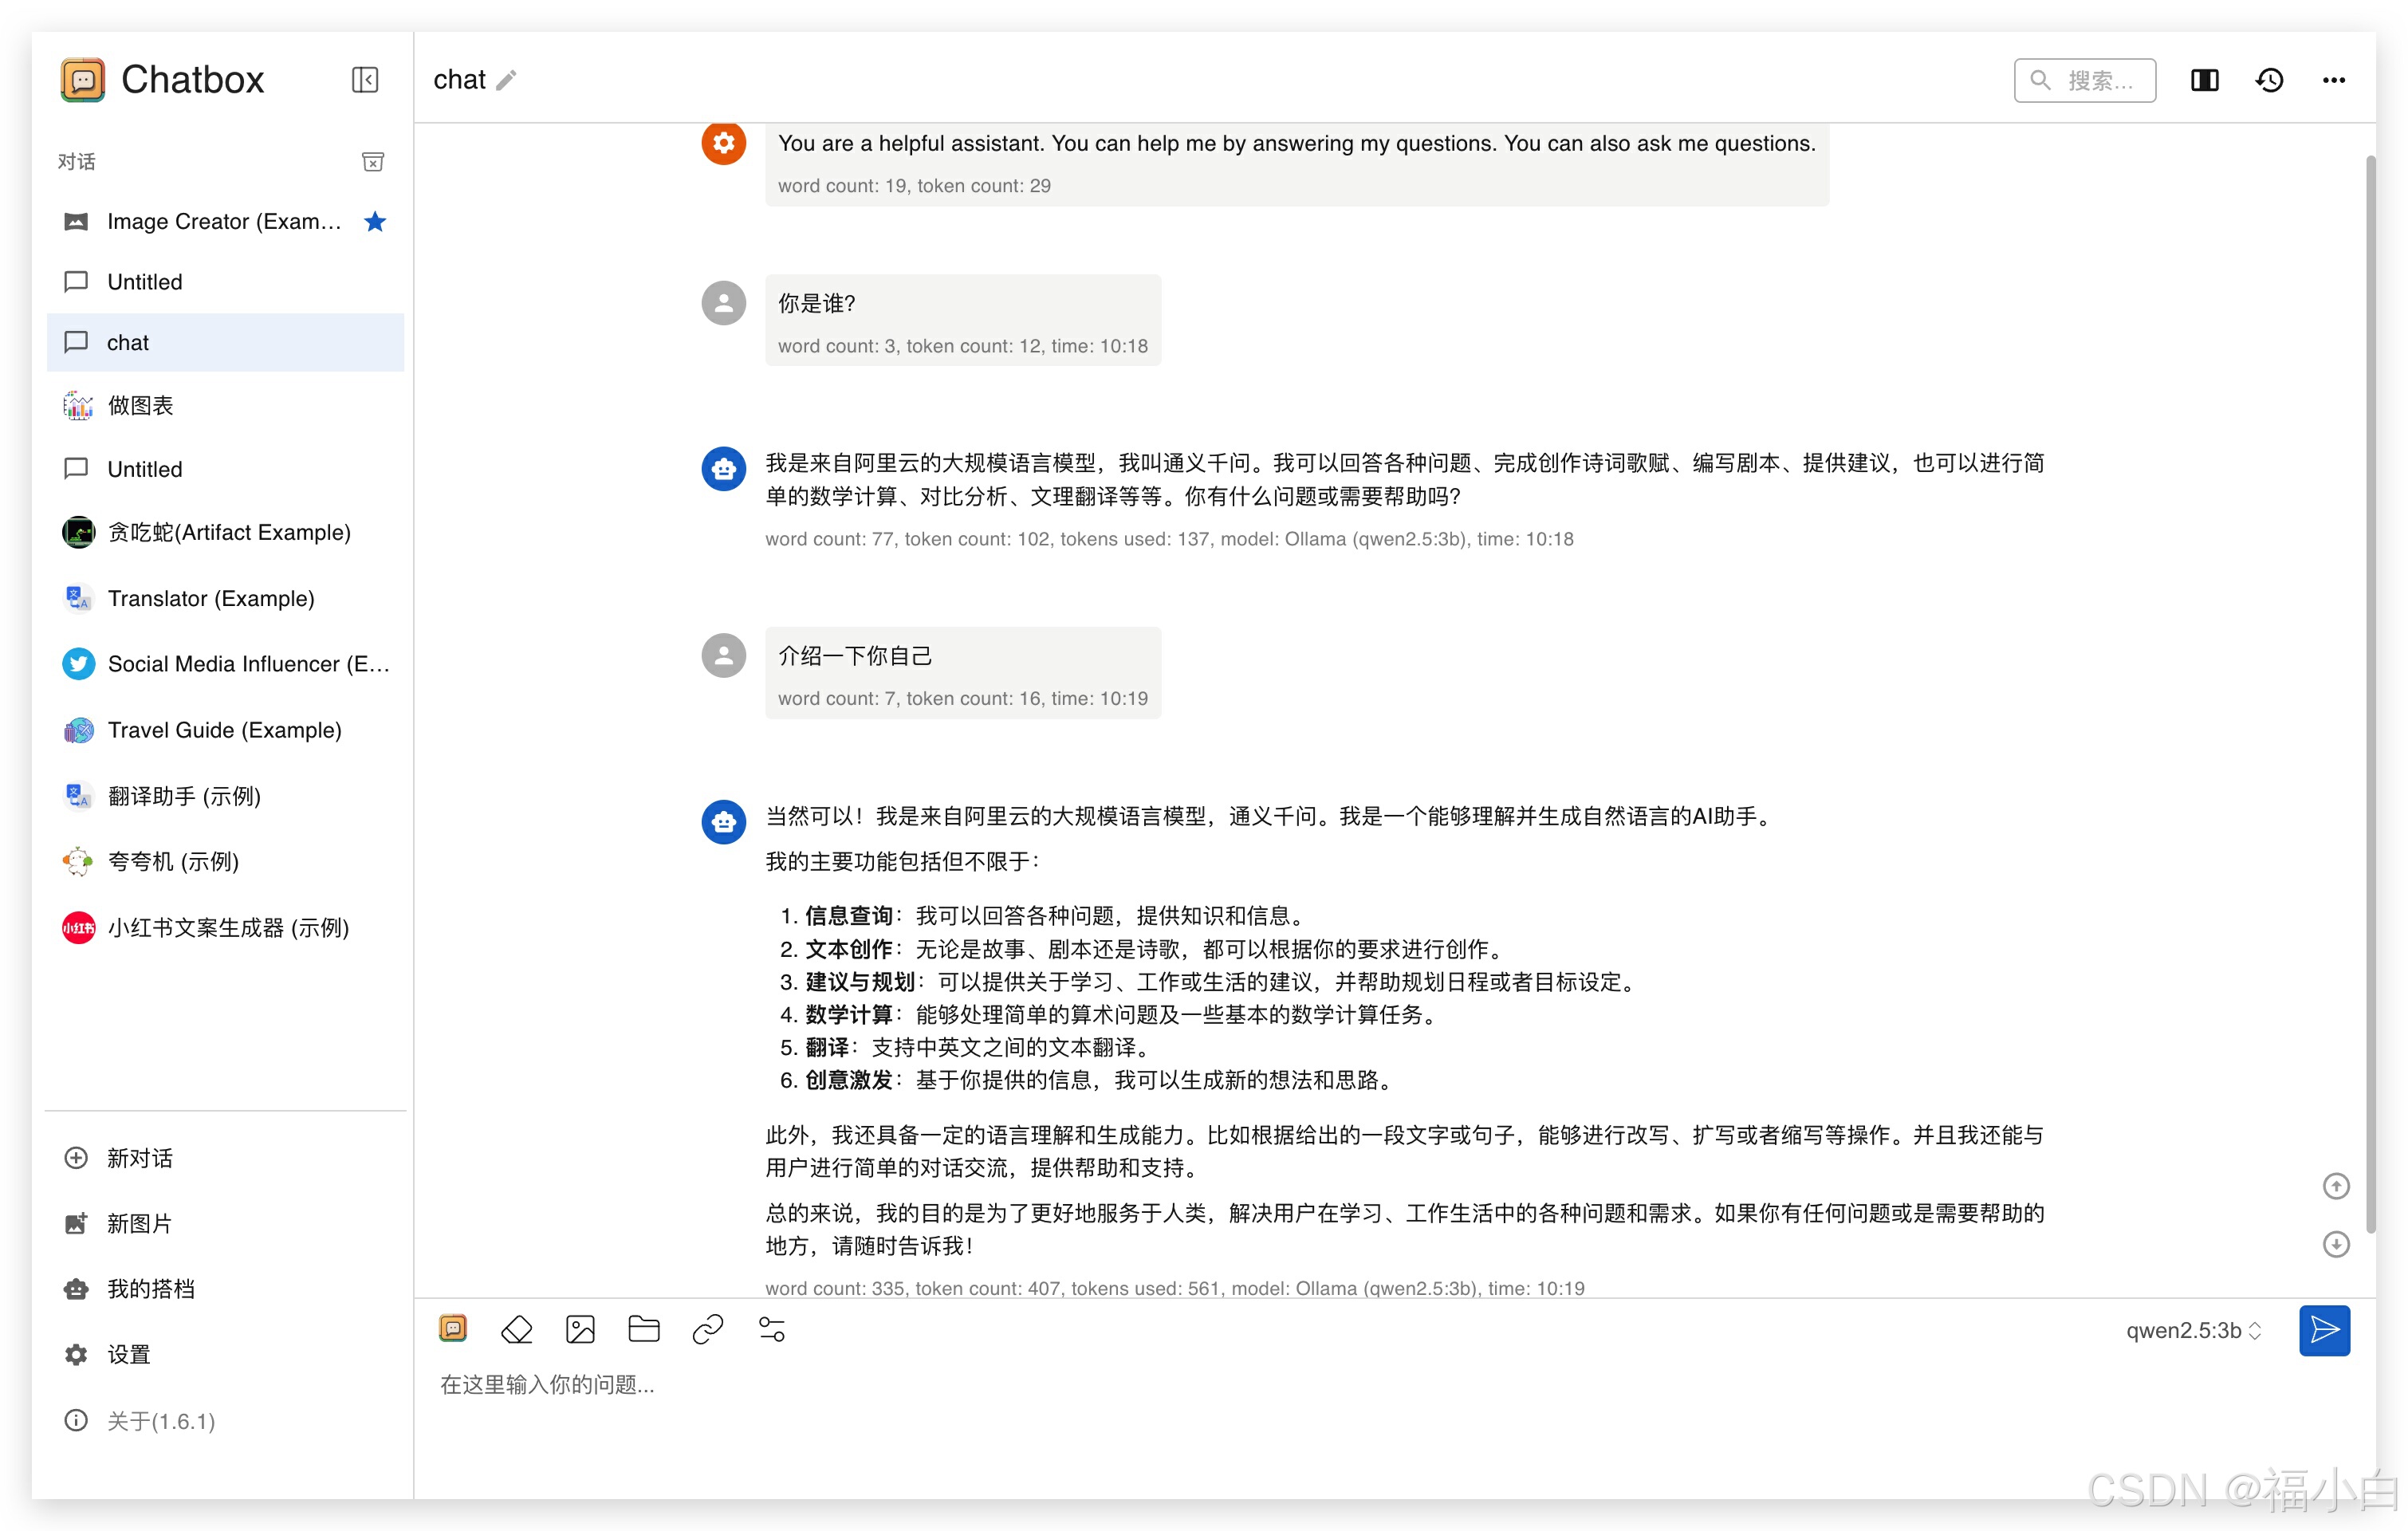Collapse the sidebar with the panel icon

(365, 79)
